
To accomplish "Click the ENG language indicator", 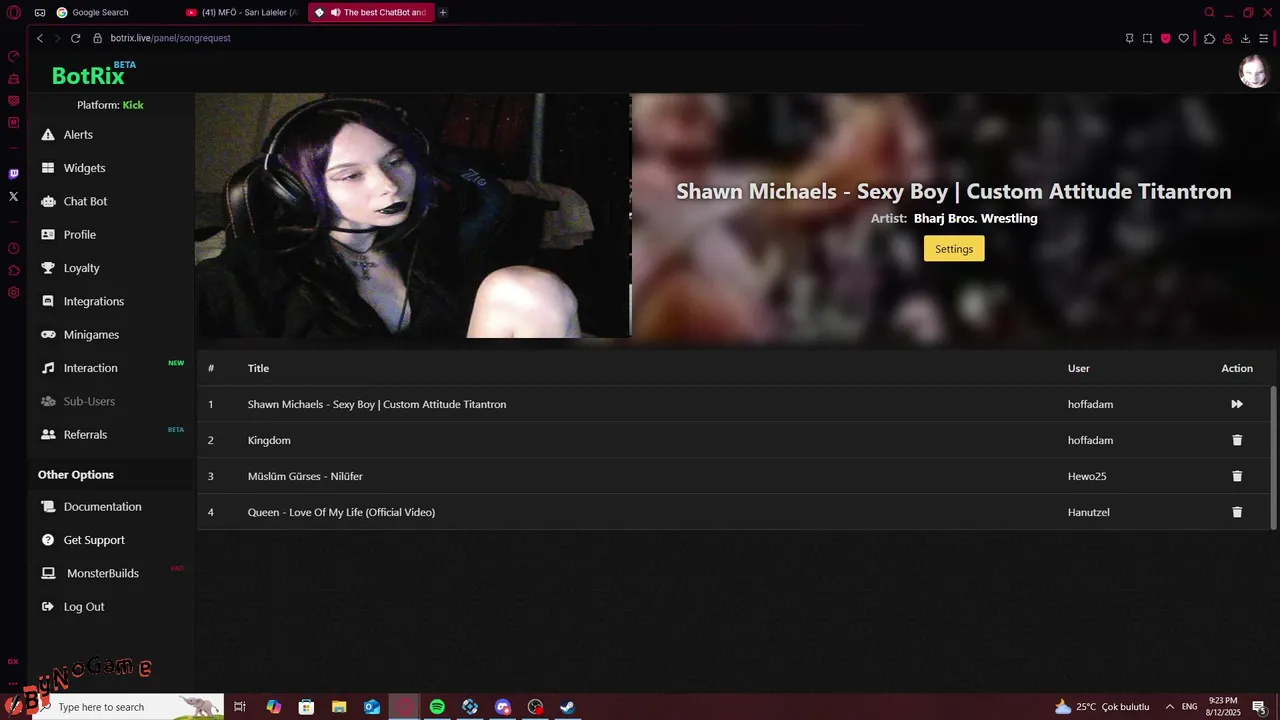I will pyautogui.click(x=1190, y=707).
